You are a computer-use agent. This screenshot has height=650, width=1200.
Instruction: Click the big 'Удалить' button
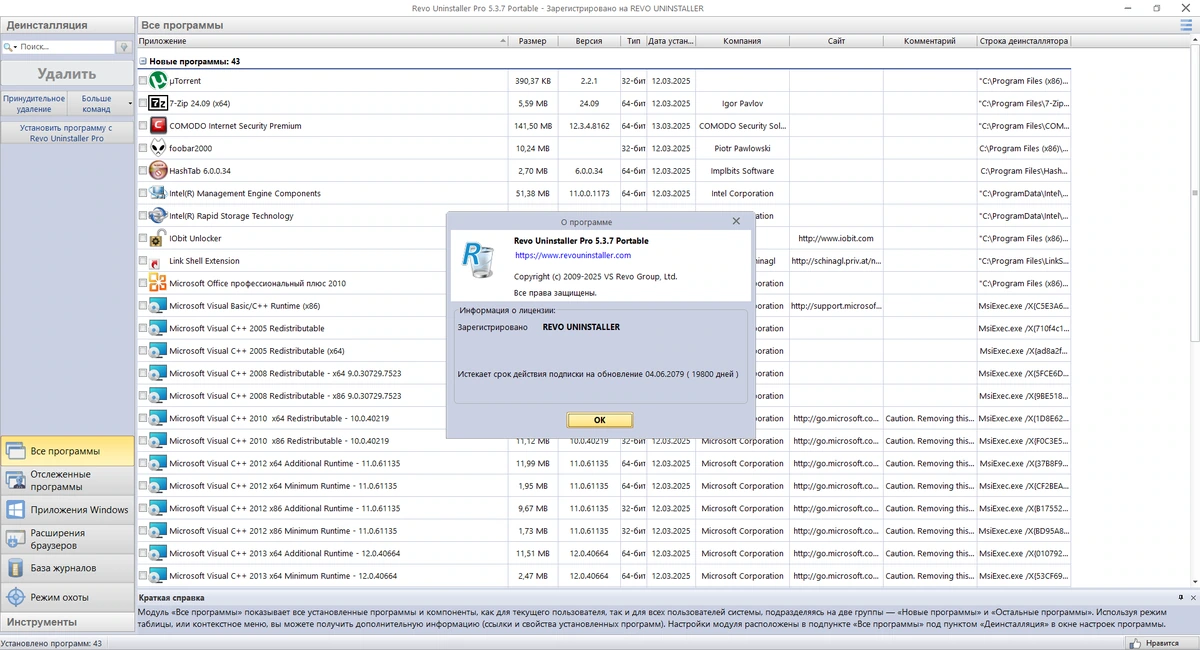coord(67,73)
